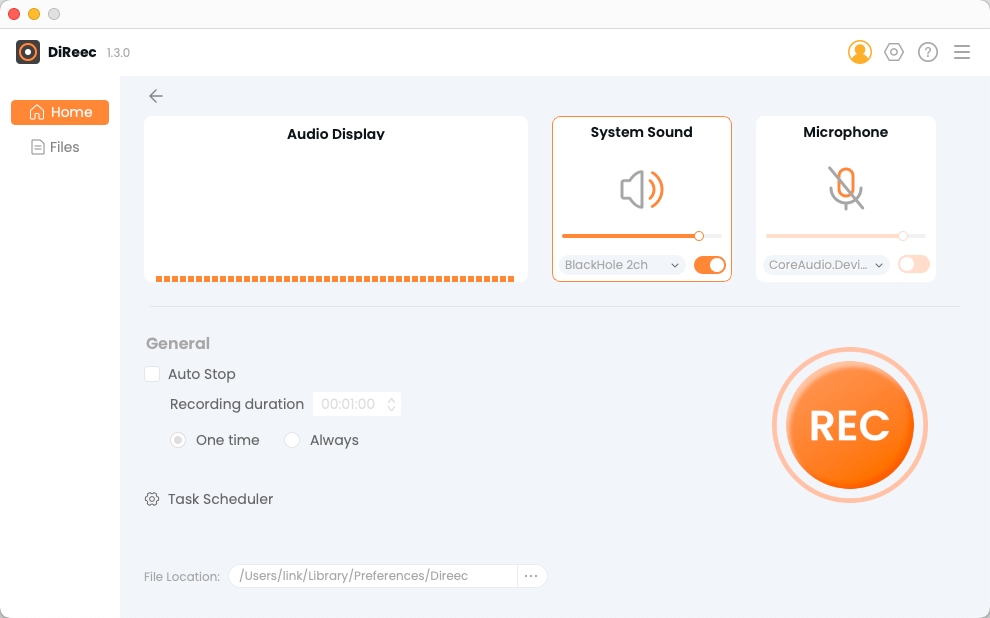The image size is (990, 618).
Task: Open the user account profile icon
Action: point(859,52)
